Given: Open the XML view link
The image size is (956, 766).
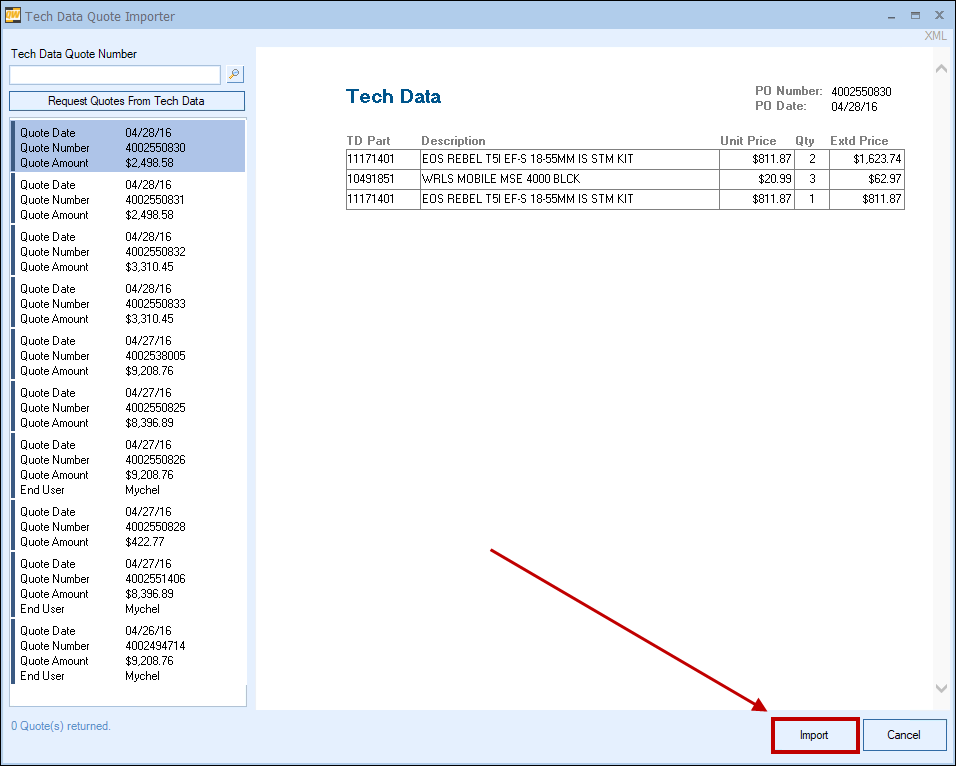Looking at the screenshot, I should [935, 36].
